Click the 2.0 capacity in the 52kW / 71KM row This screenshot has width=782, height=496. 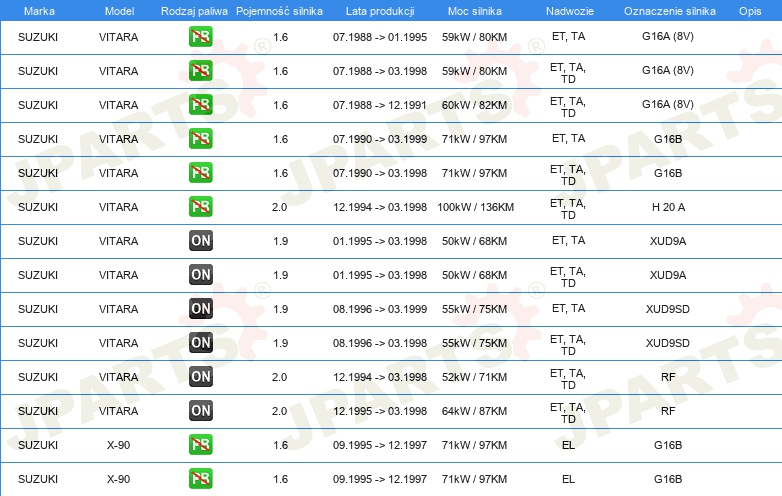click(279, 377)
